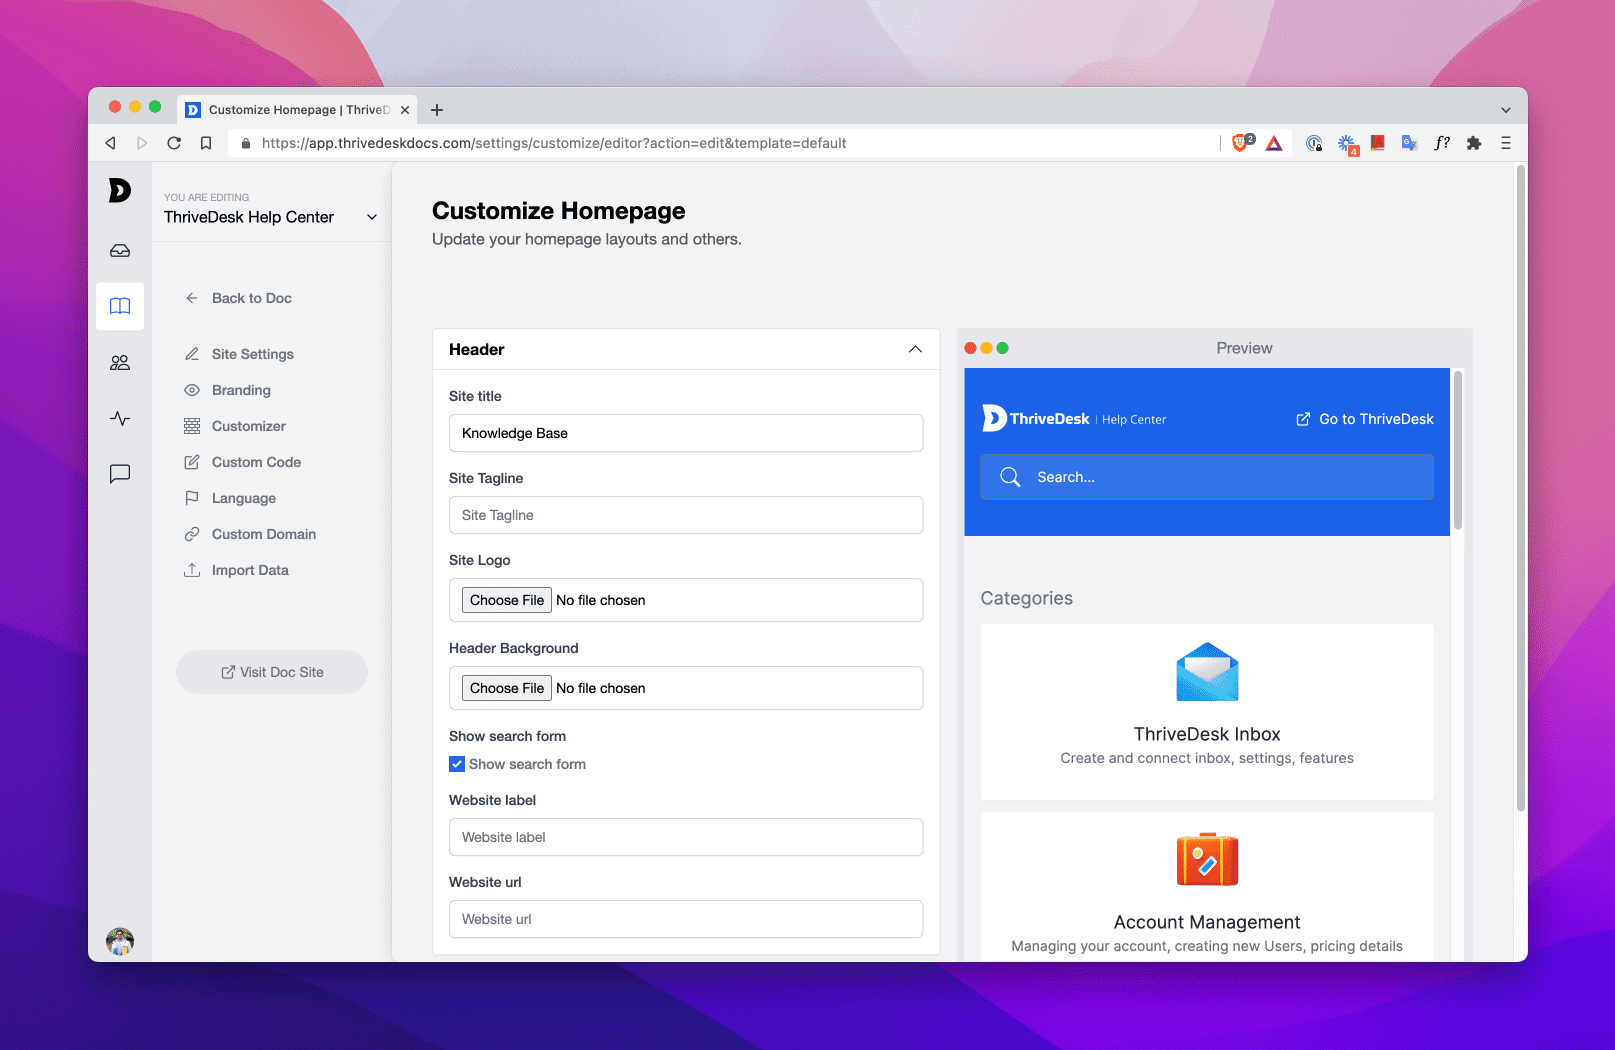Choose File for Site Logo
The width and height of the screenshot is (1615, 1050).
pos(507,600)
